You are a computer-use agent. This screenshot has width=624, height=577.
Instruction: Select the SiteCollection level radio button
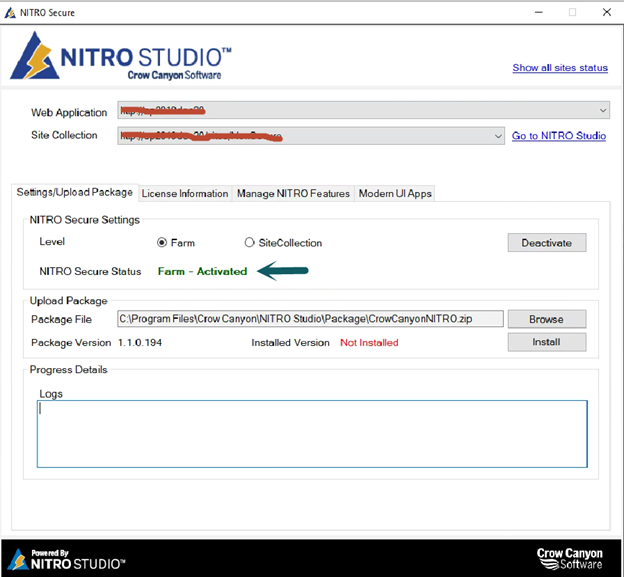coord(249,243)
